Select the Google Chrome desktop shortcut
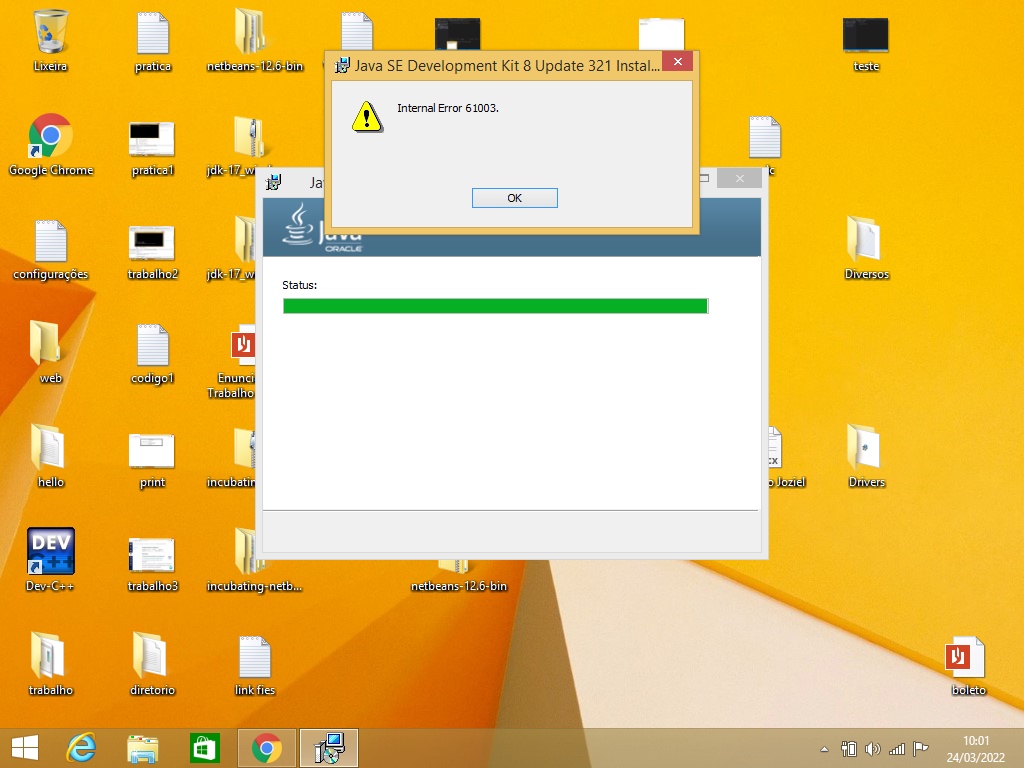The height and width of the screenshot is (768, 1024). 51,145
